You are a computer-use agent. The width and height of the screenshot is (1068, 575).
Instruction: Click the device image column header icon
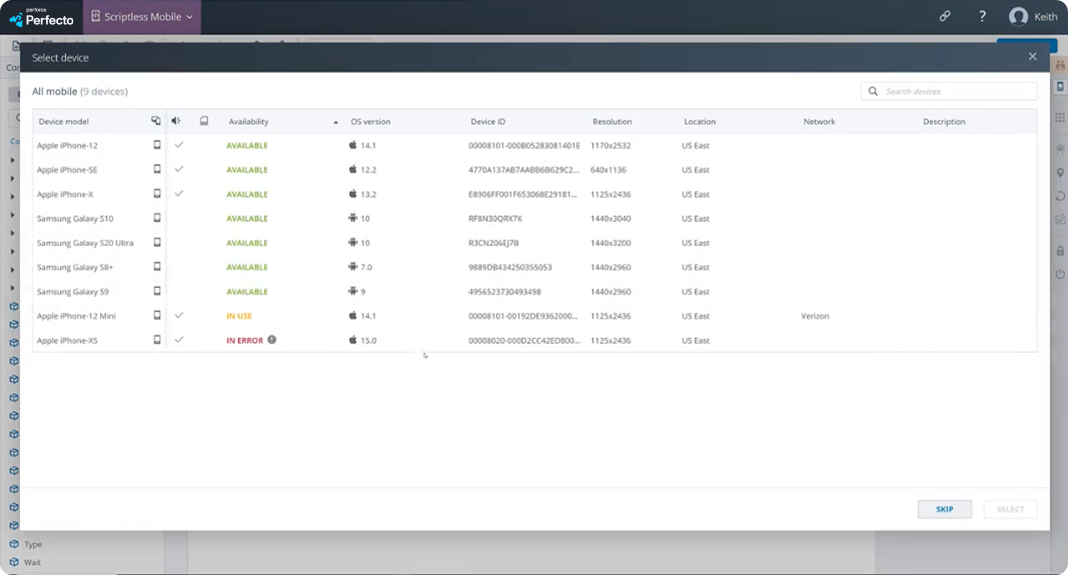point(204,121)
